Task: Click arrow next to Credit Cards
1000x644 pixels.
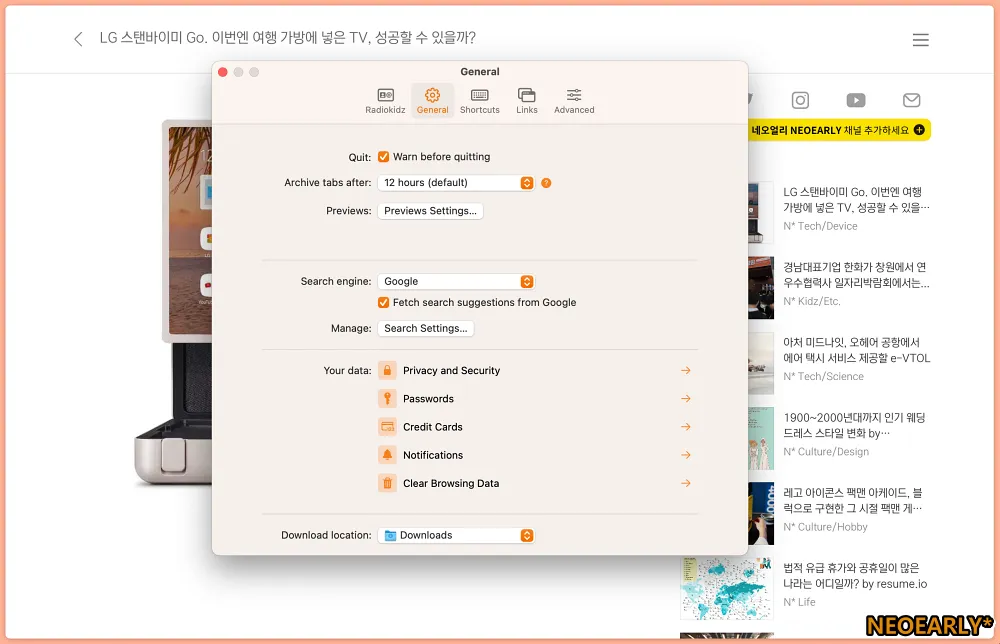Action: (686, 427)
